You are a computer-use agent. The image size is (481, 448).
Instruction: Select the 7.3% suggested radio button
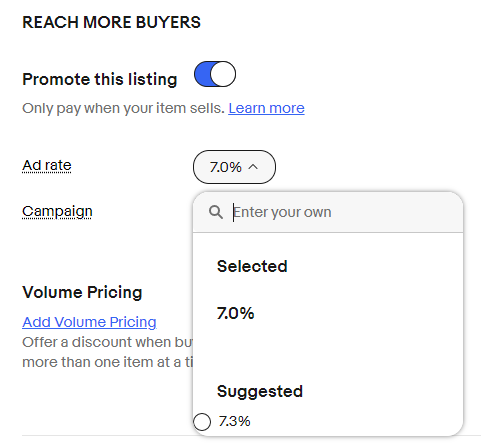click(x=202, y=422)
